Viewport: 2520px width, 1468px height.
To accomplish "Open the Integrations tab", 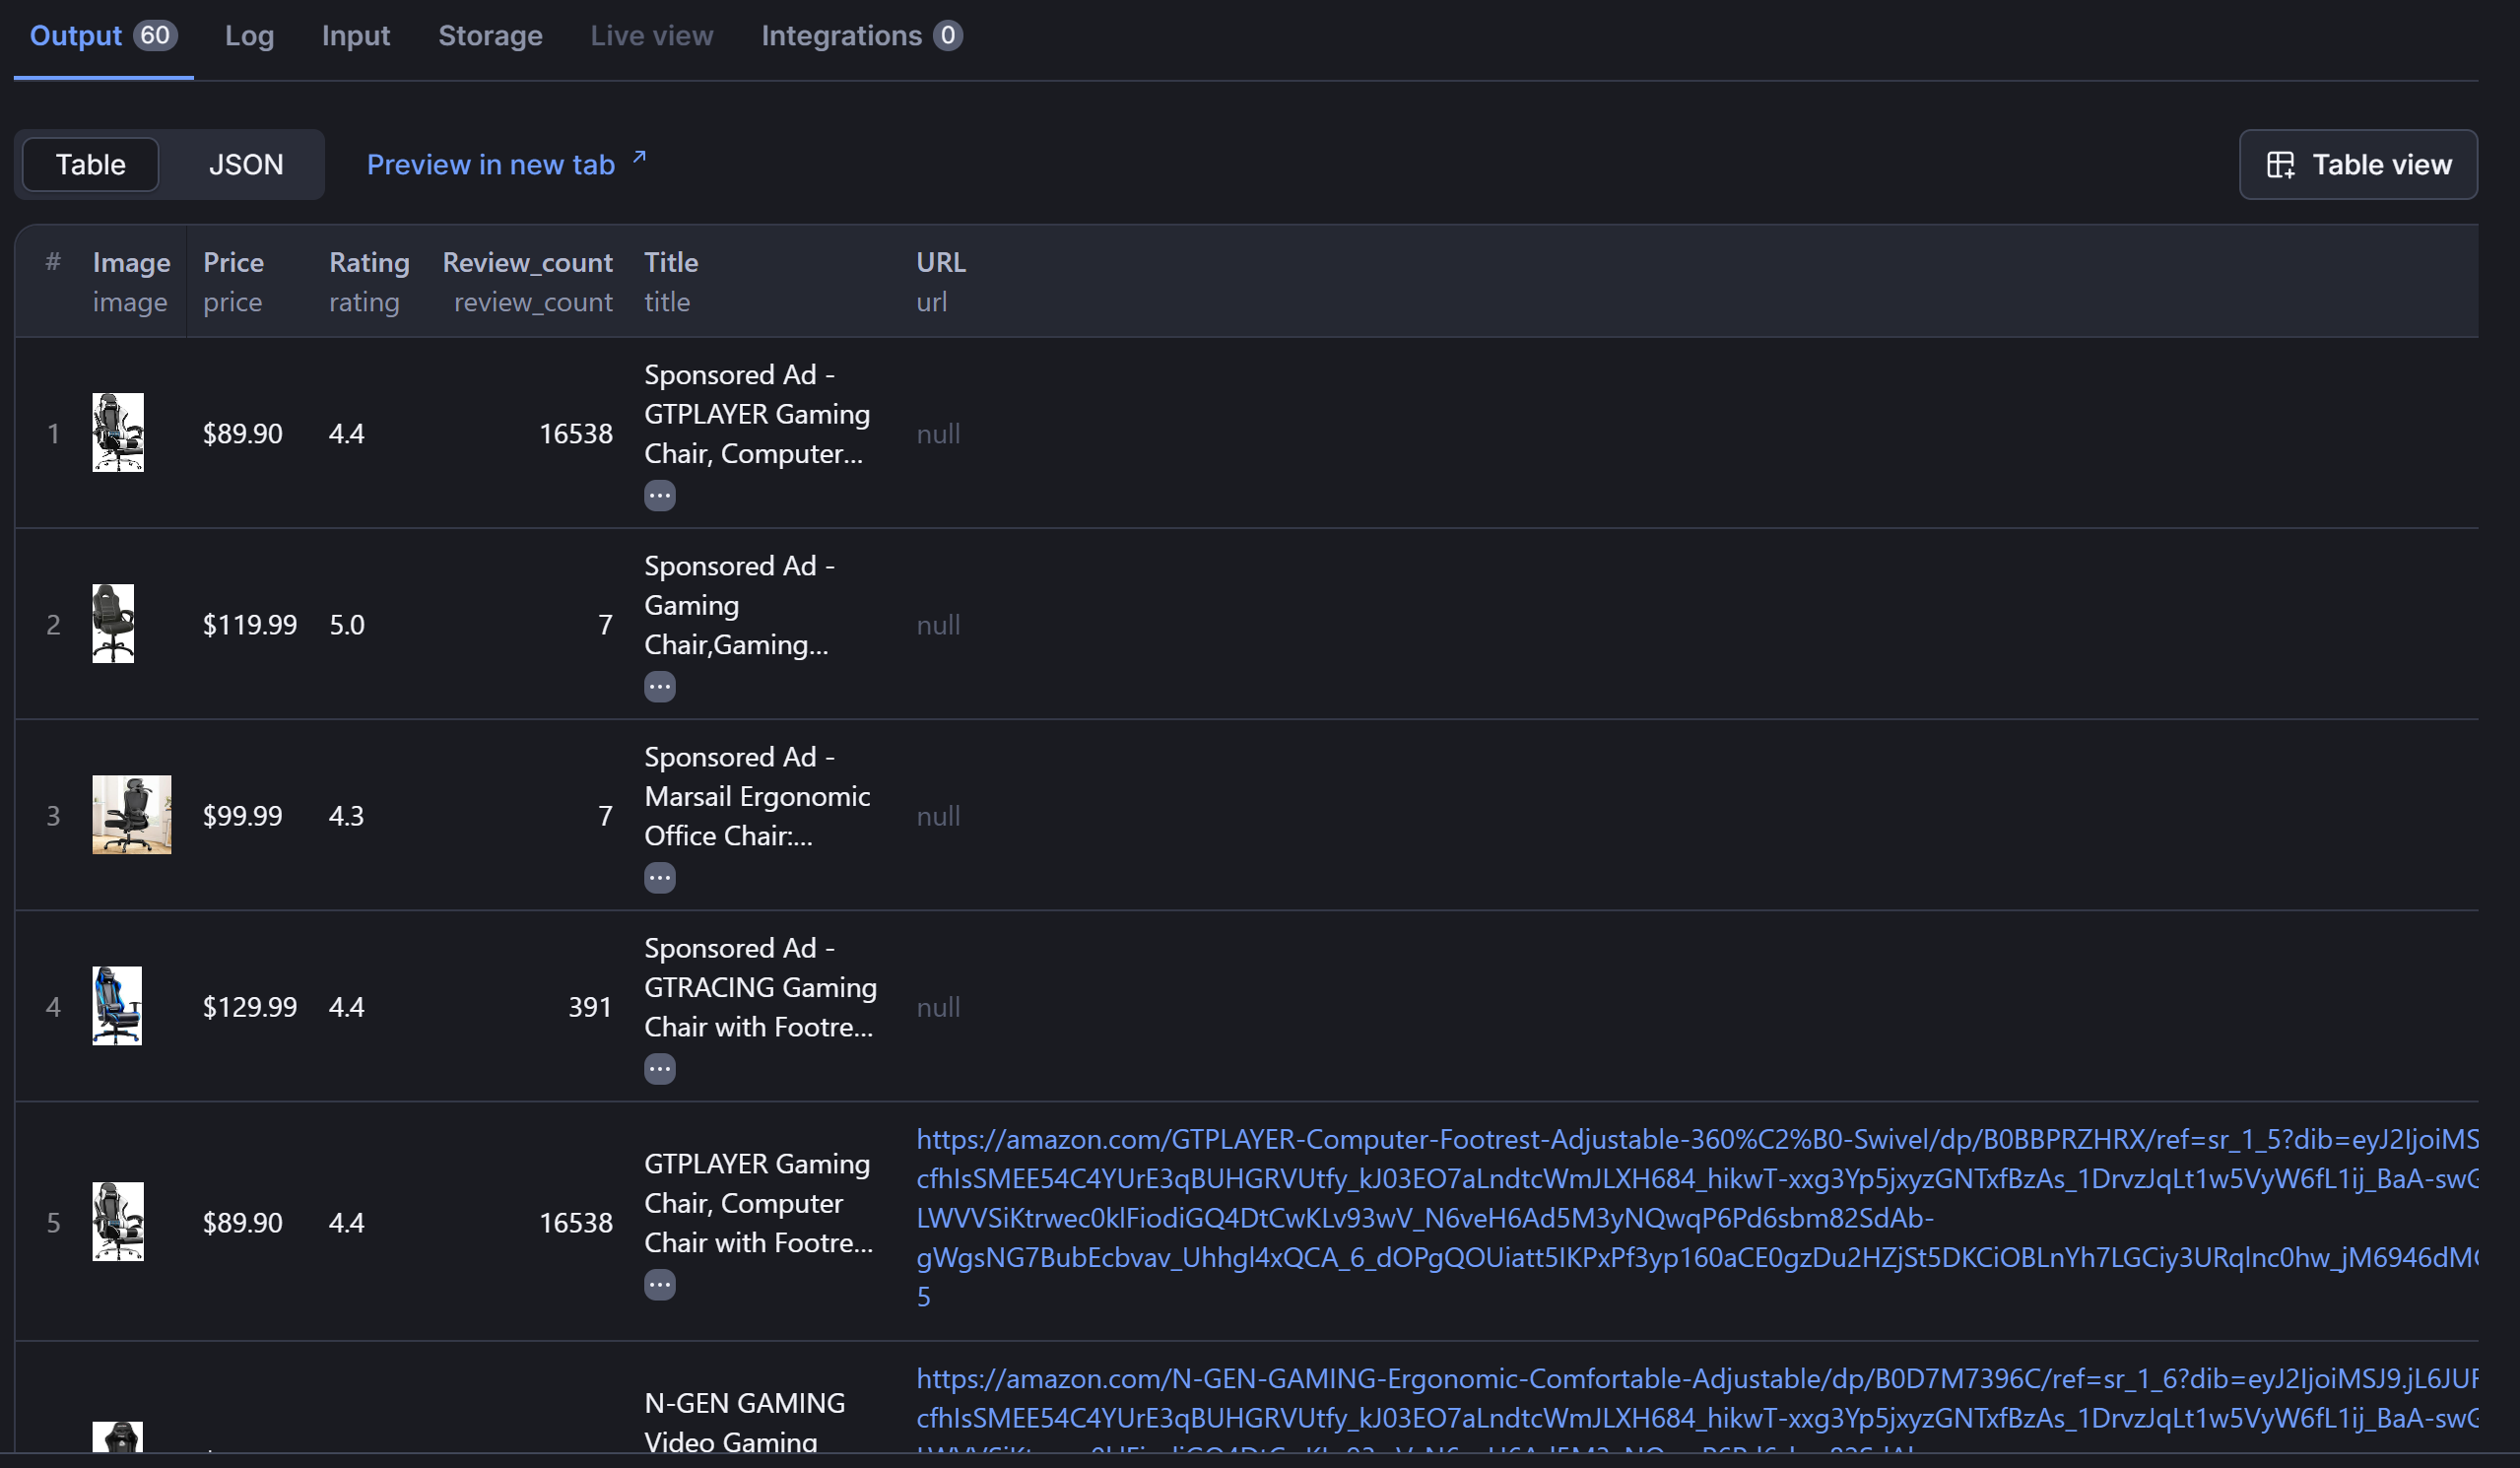I will coord(861,36).
